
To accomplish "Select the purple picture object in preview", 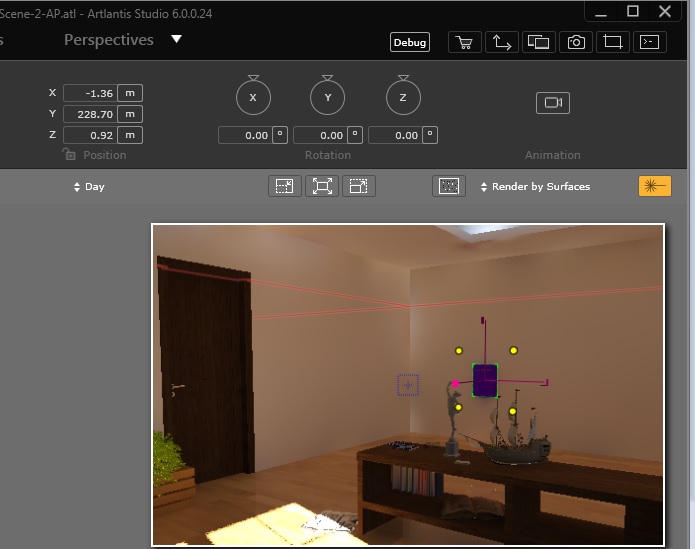I will 484,381.
